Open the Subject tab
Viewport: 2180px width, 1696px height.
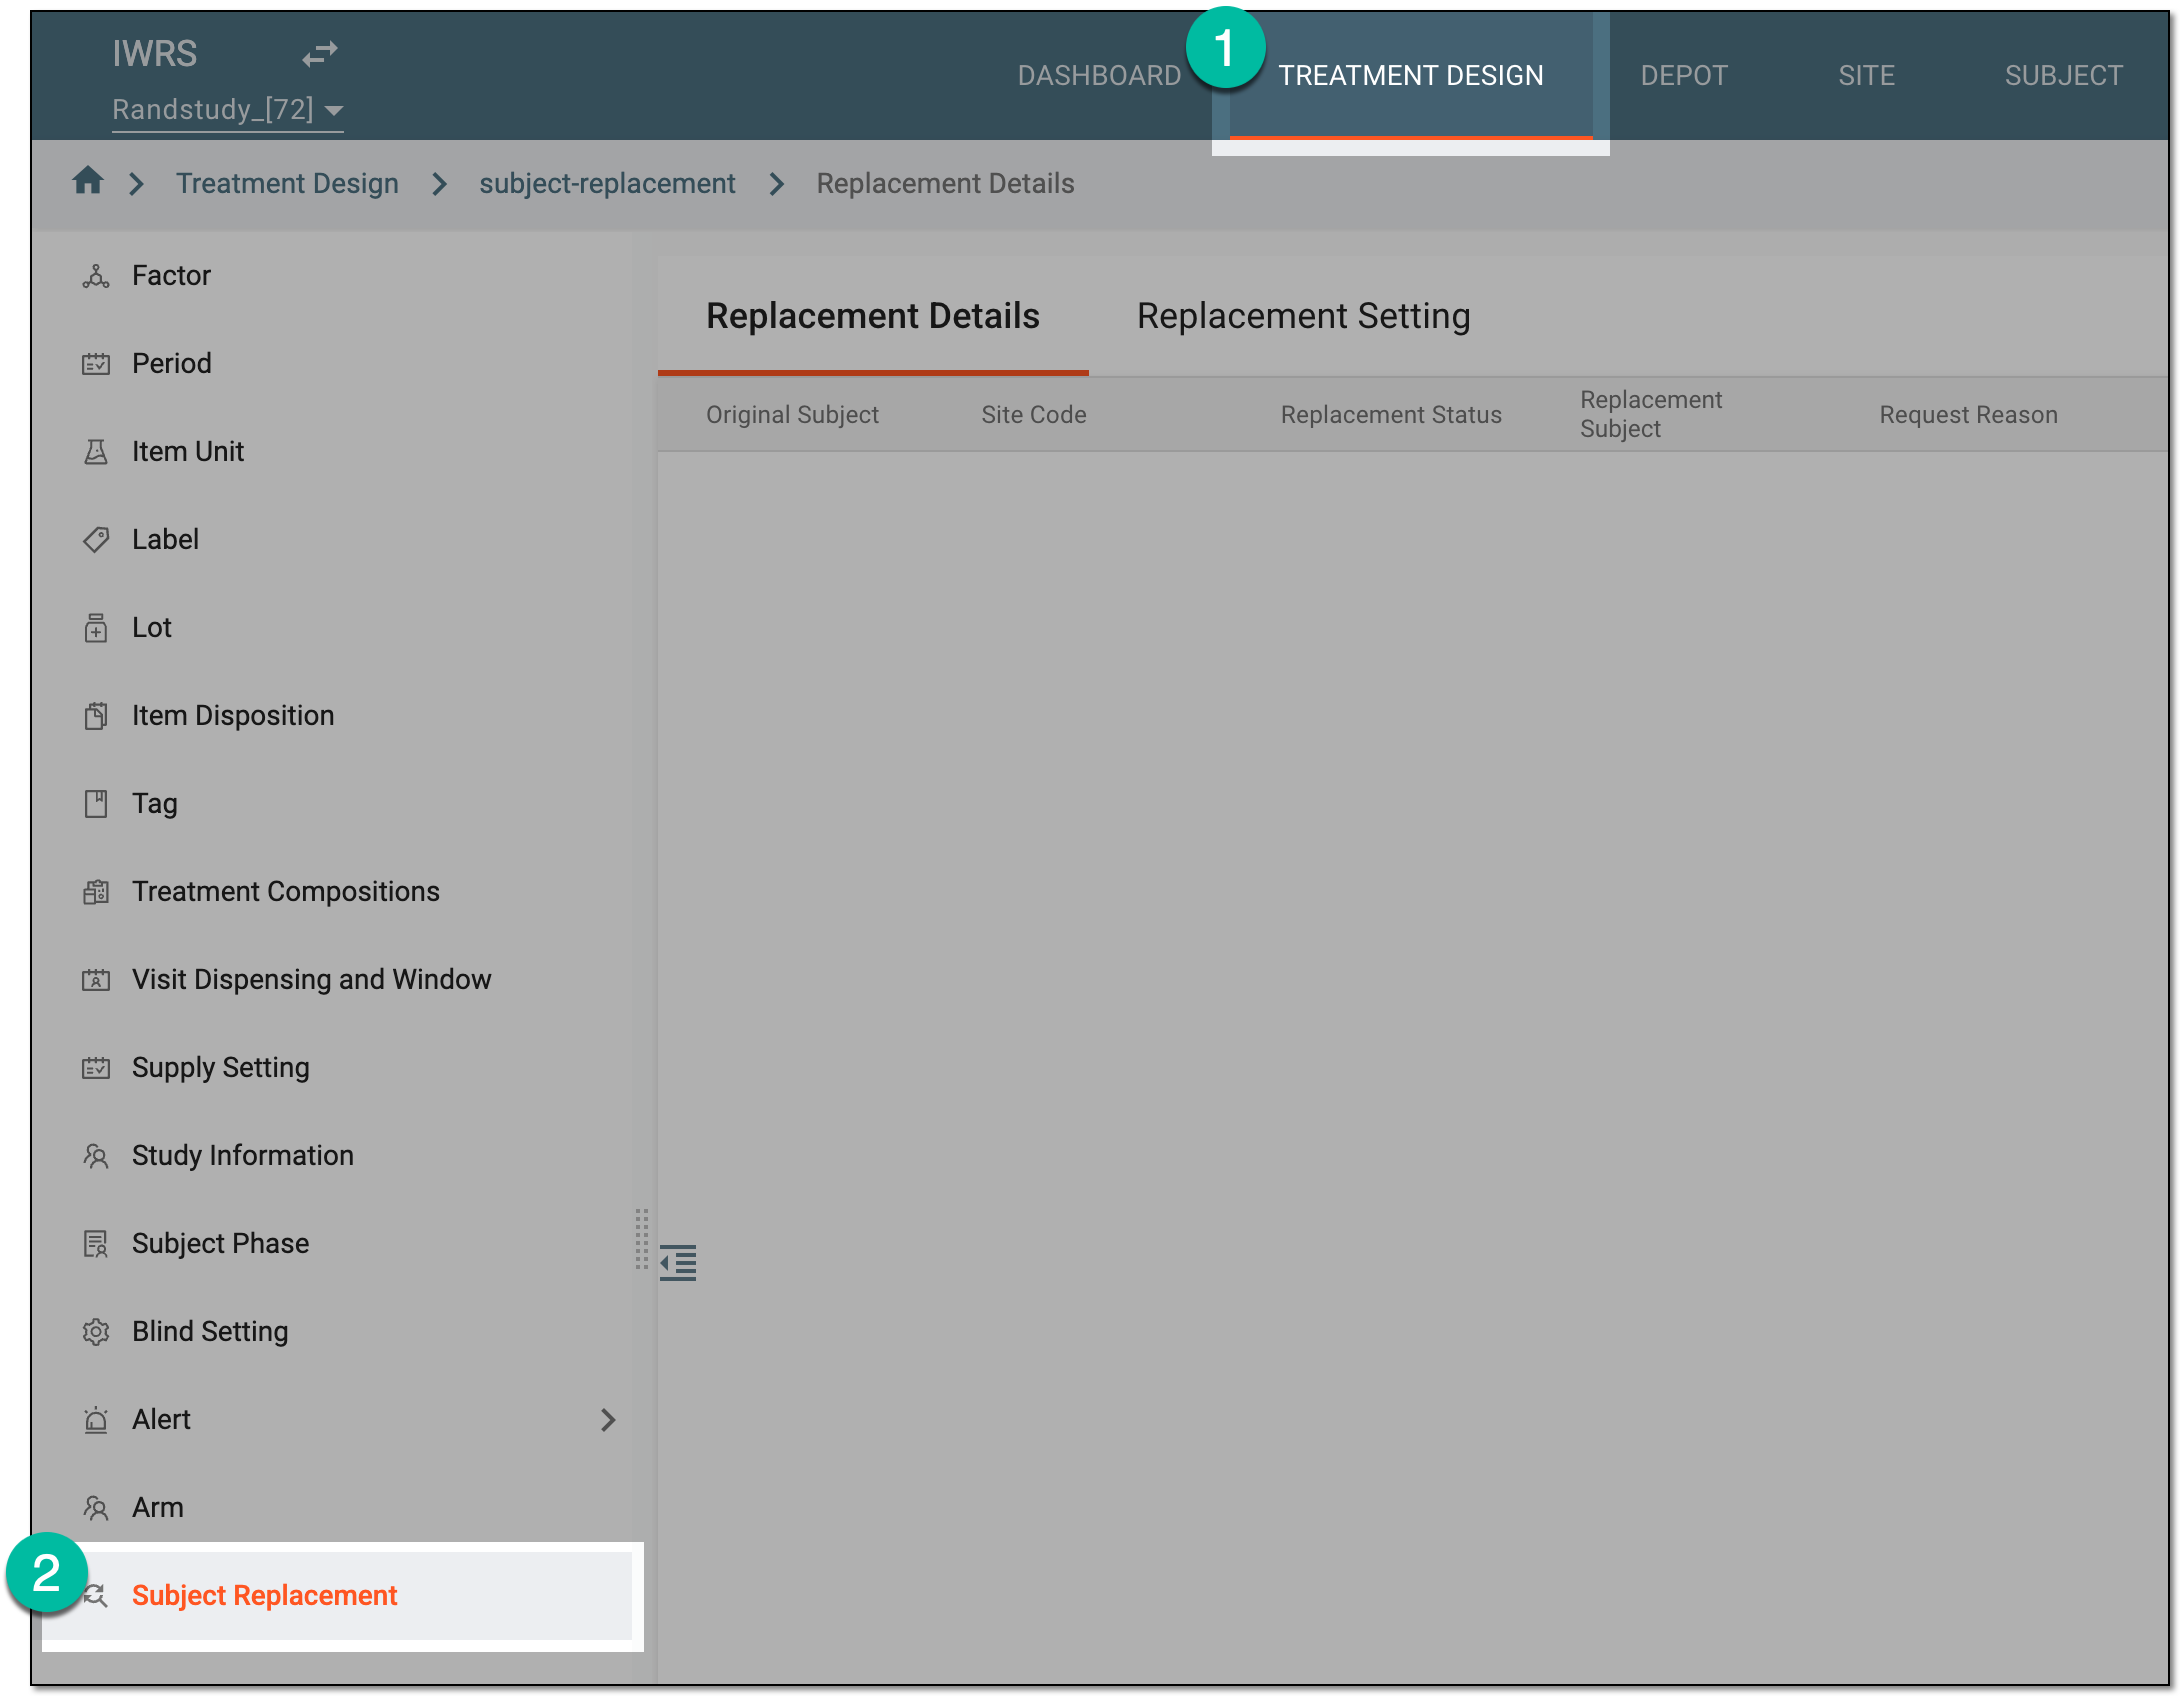pyautogui.click(x=2063, y=76)
